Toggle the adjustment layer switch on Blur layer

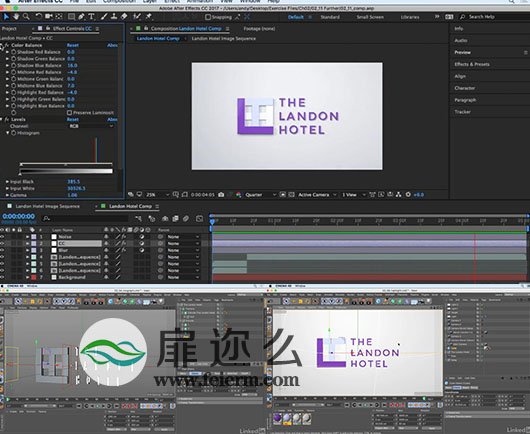[142, 250]
